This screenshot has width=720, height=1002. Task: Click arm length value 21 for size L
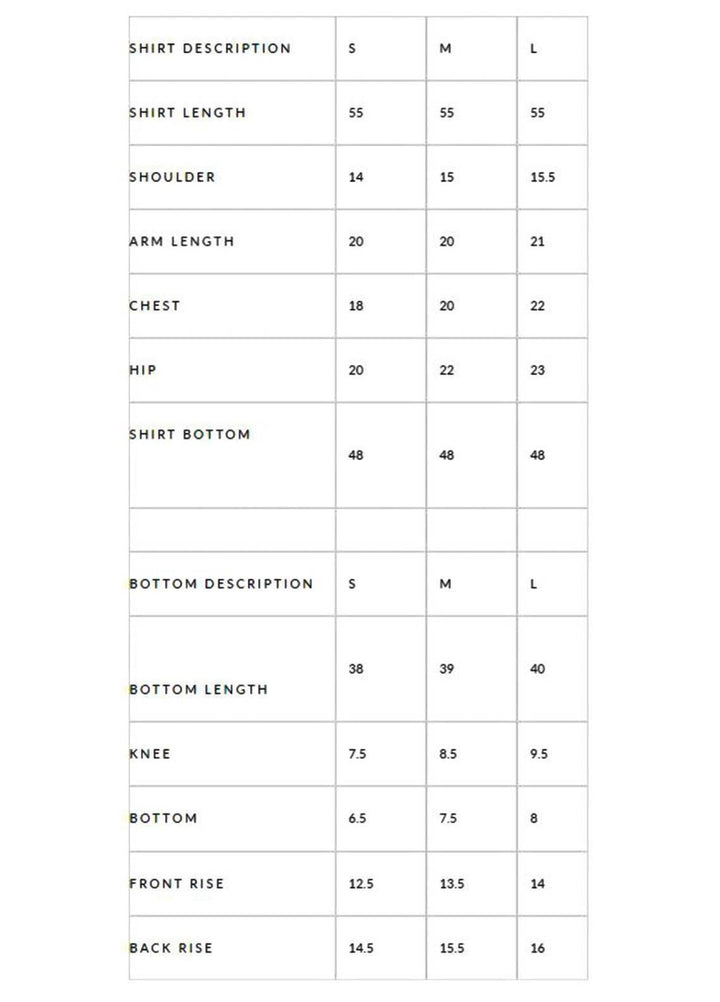[x=538, y=241]
